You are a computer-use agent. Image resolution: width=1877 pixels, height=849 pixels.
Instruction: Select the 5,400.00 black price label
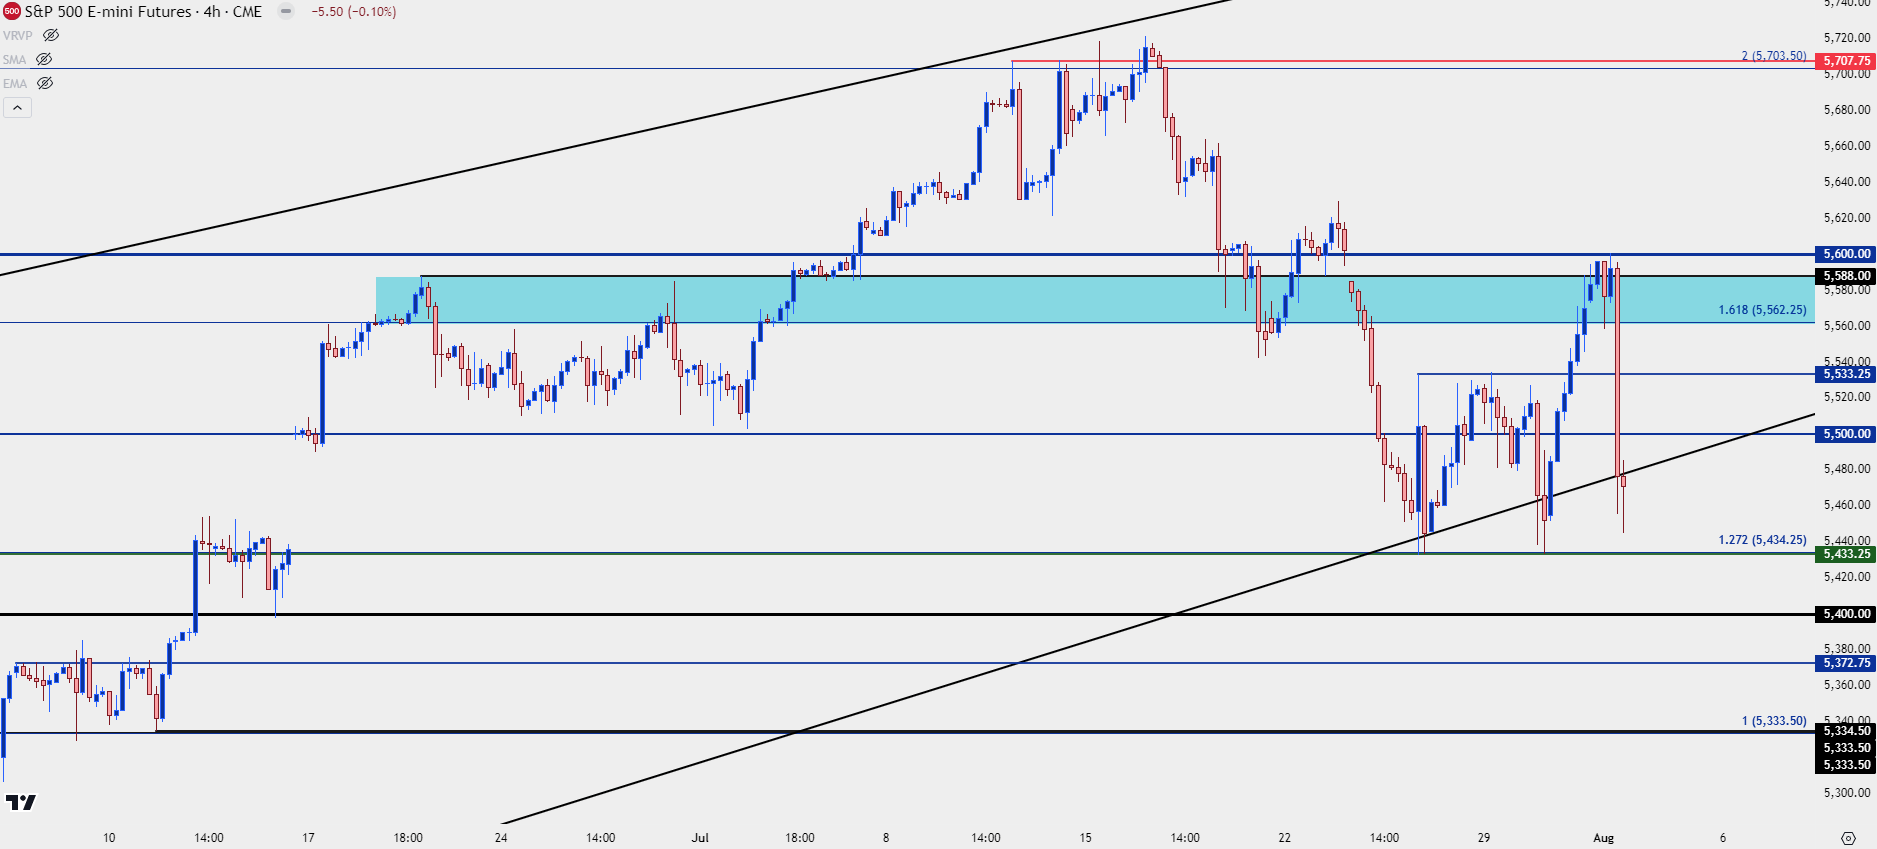pos(1845,614)
